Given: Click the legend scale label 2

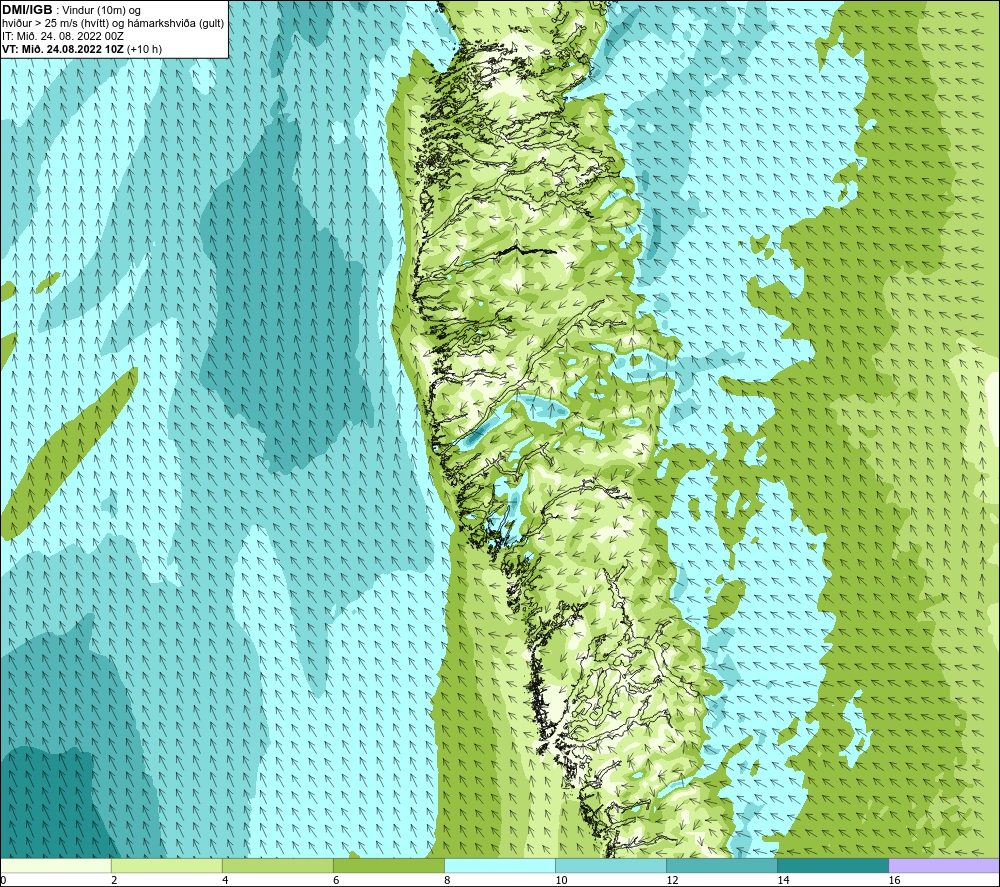Looking at the screenshot, I should [x=114, y=880].
